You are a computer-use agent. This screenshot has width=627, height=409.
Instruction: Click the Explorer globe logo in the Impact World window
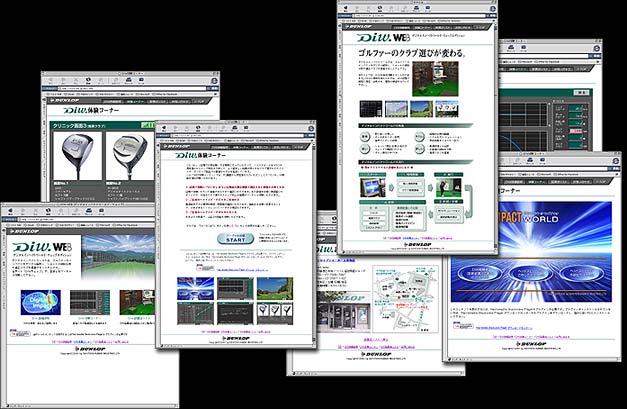tap(615, 161)
